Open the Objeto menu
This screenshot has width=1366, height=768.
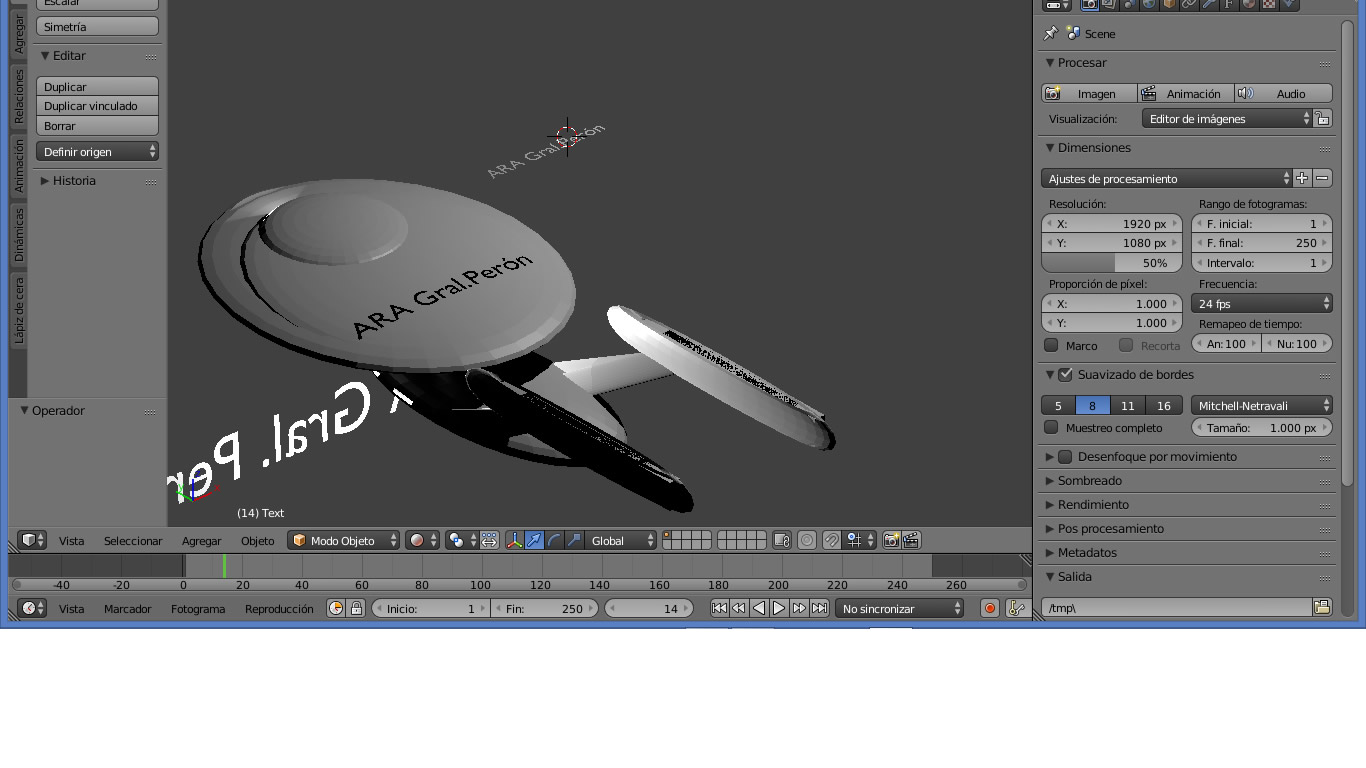coord(257,540)
